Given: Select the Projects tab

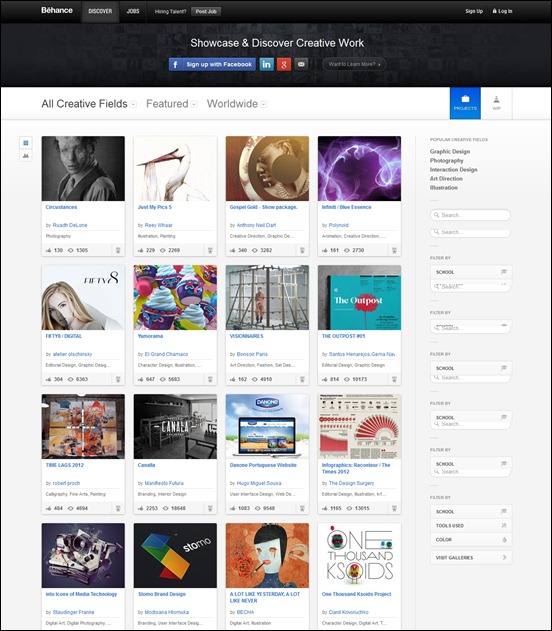Looking at the screenshot, I should (465, 103).
